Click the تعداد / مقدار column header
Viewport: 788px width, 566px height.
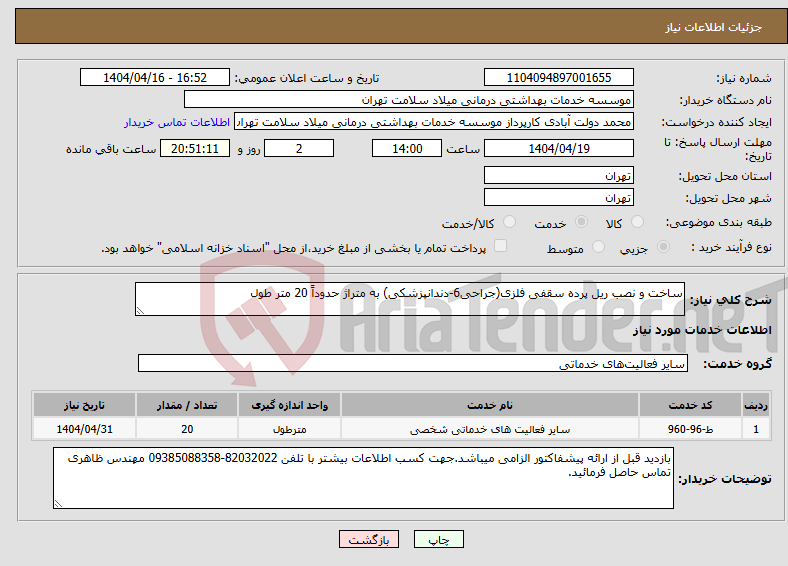pyautogui.click(x=187, y=405)
